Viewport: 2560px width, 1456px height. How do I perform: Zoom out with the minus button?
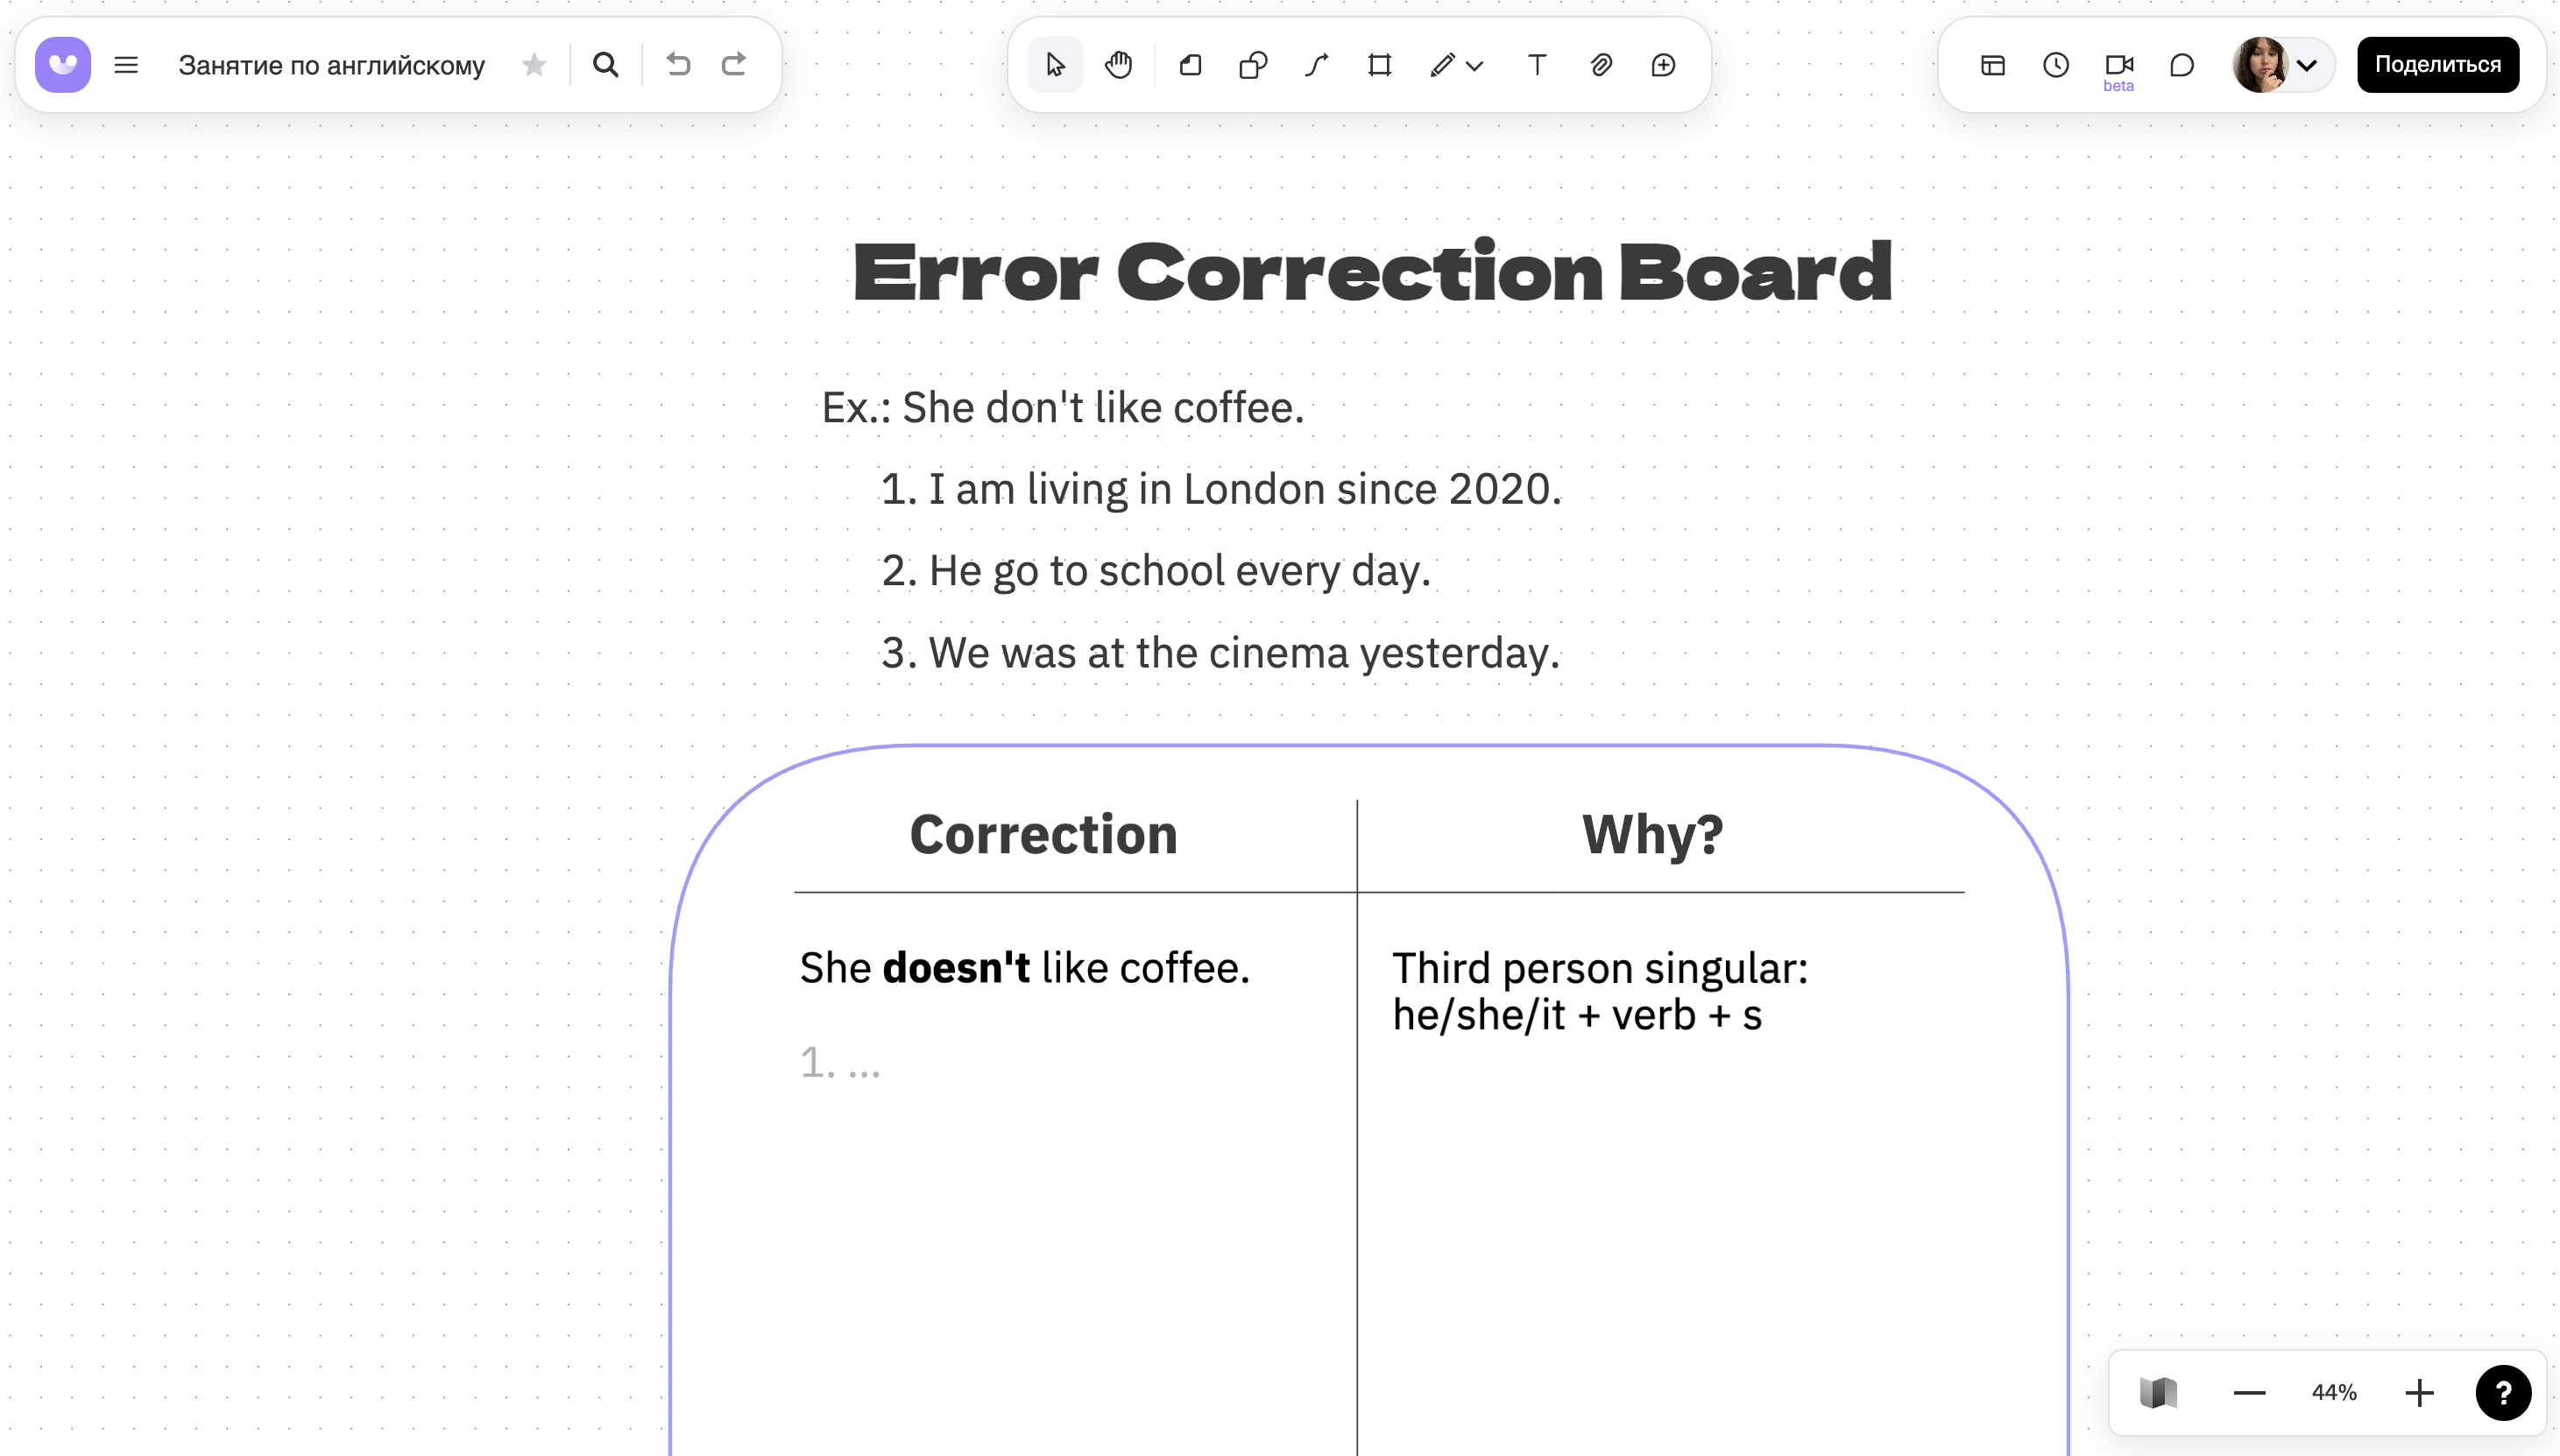[2249, 1392]
